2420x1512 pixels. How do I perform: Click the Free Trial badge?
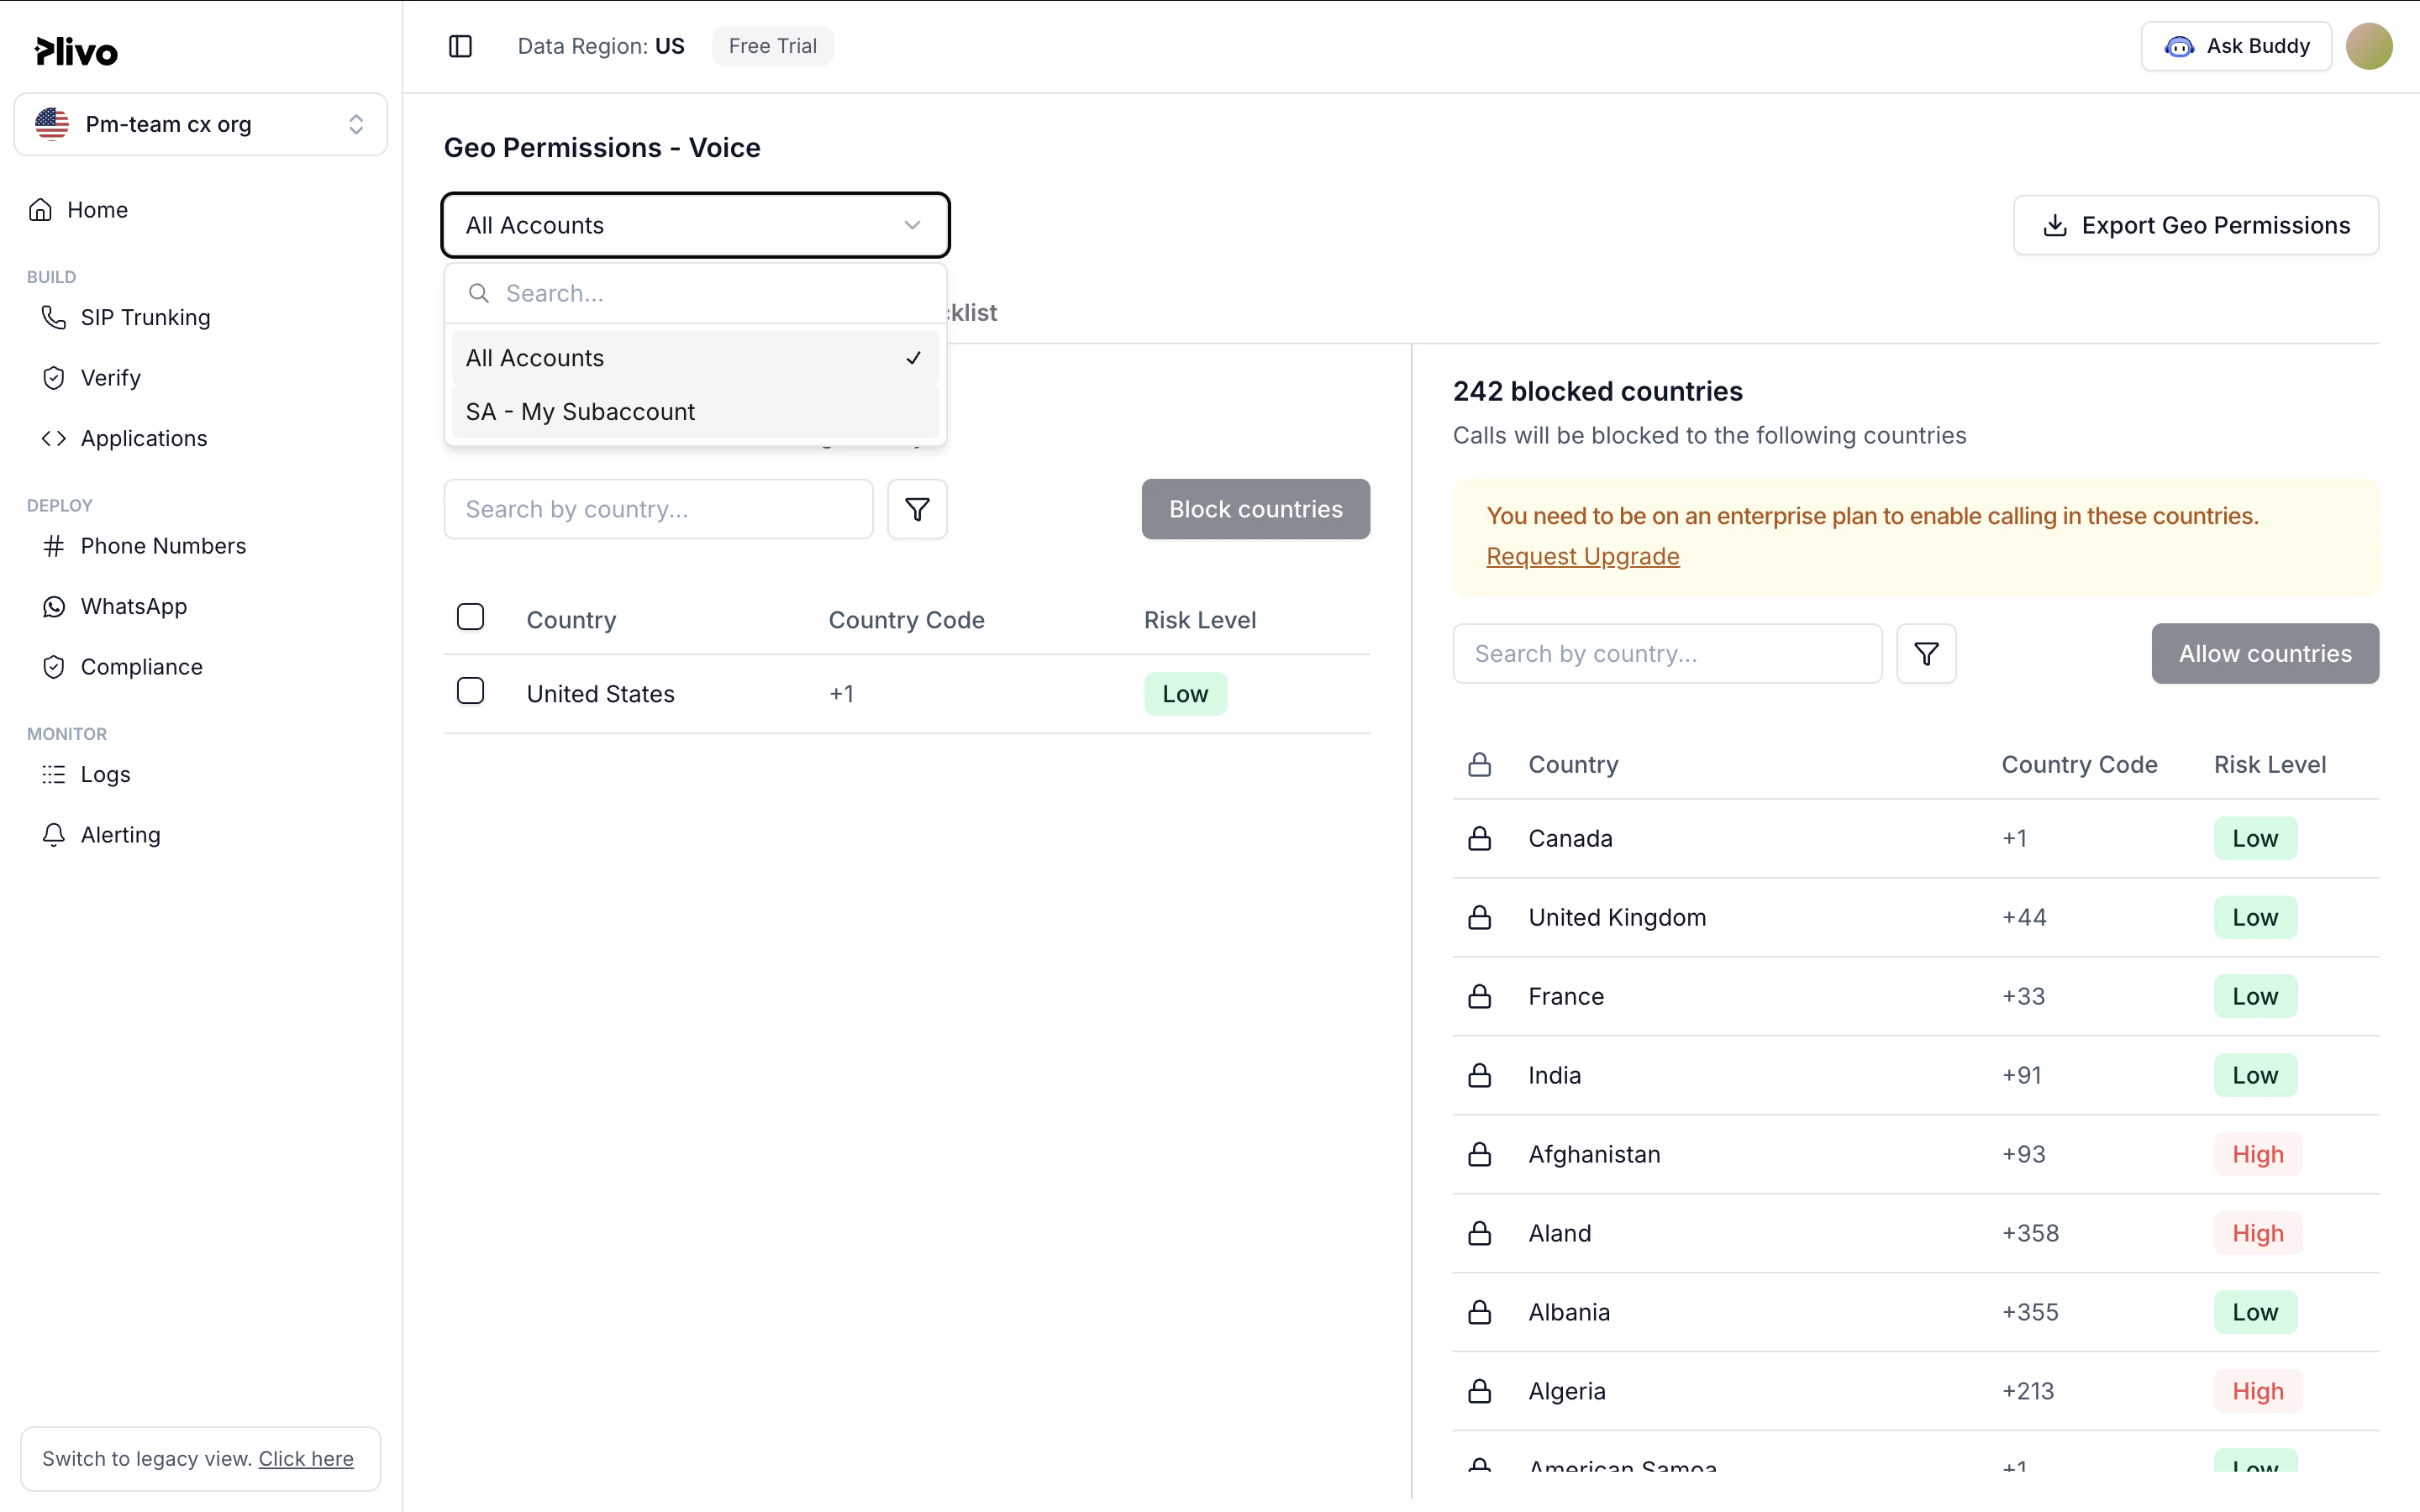tap(773, 46)
